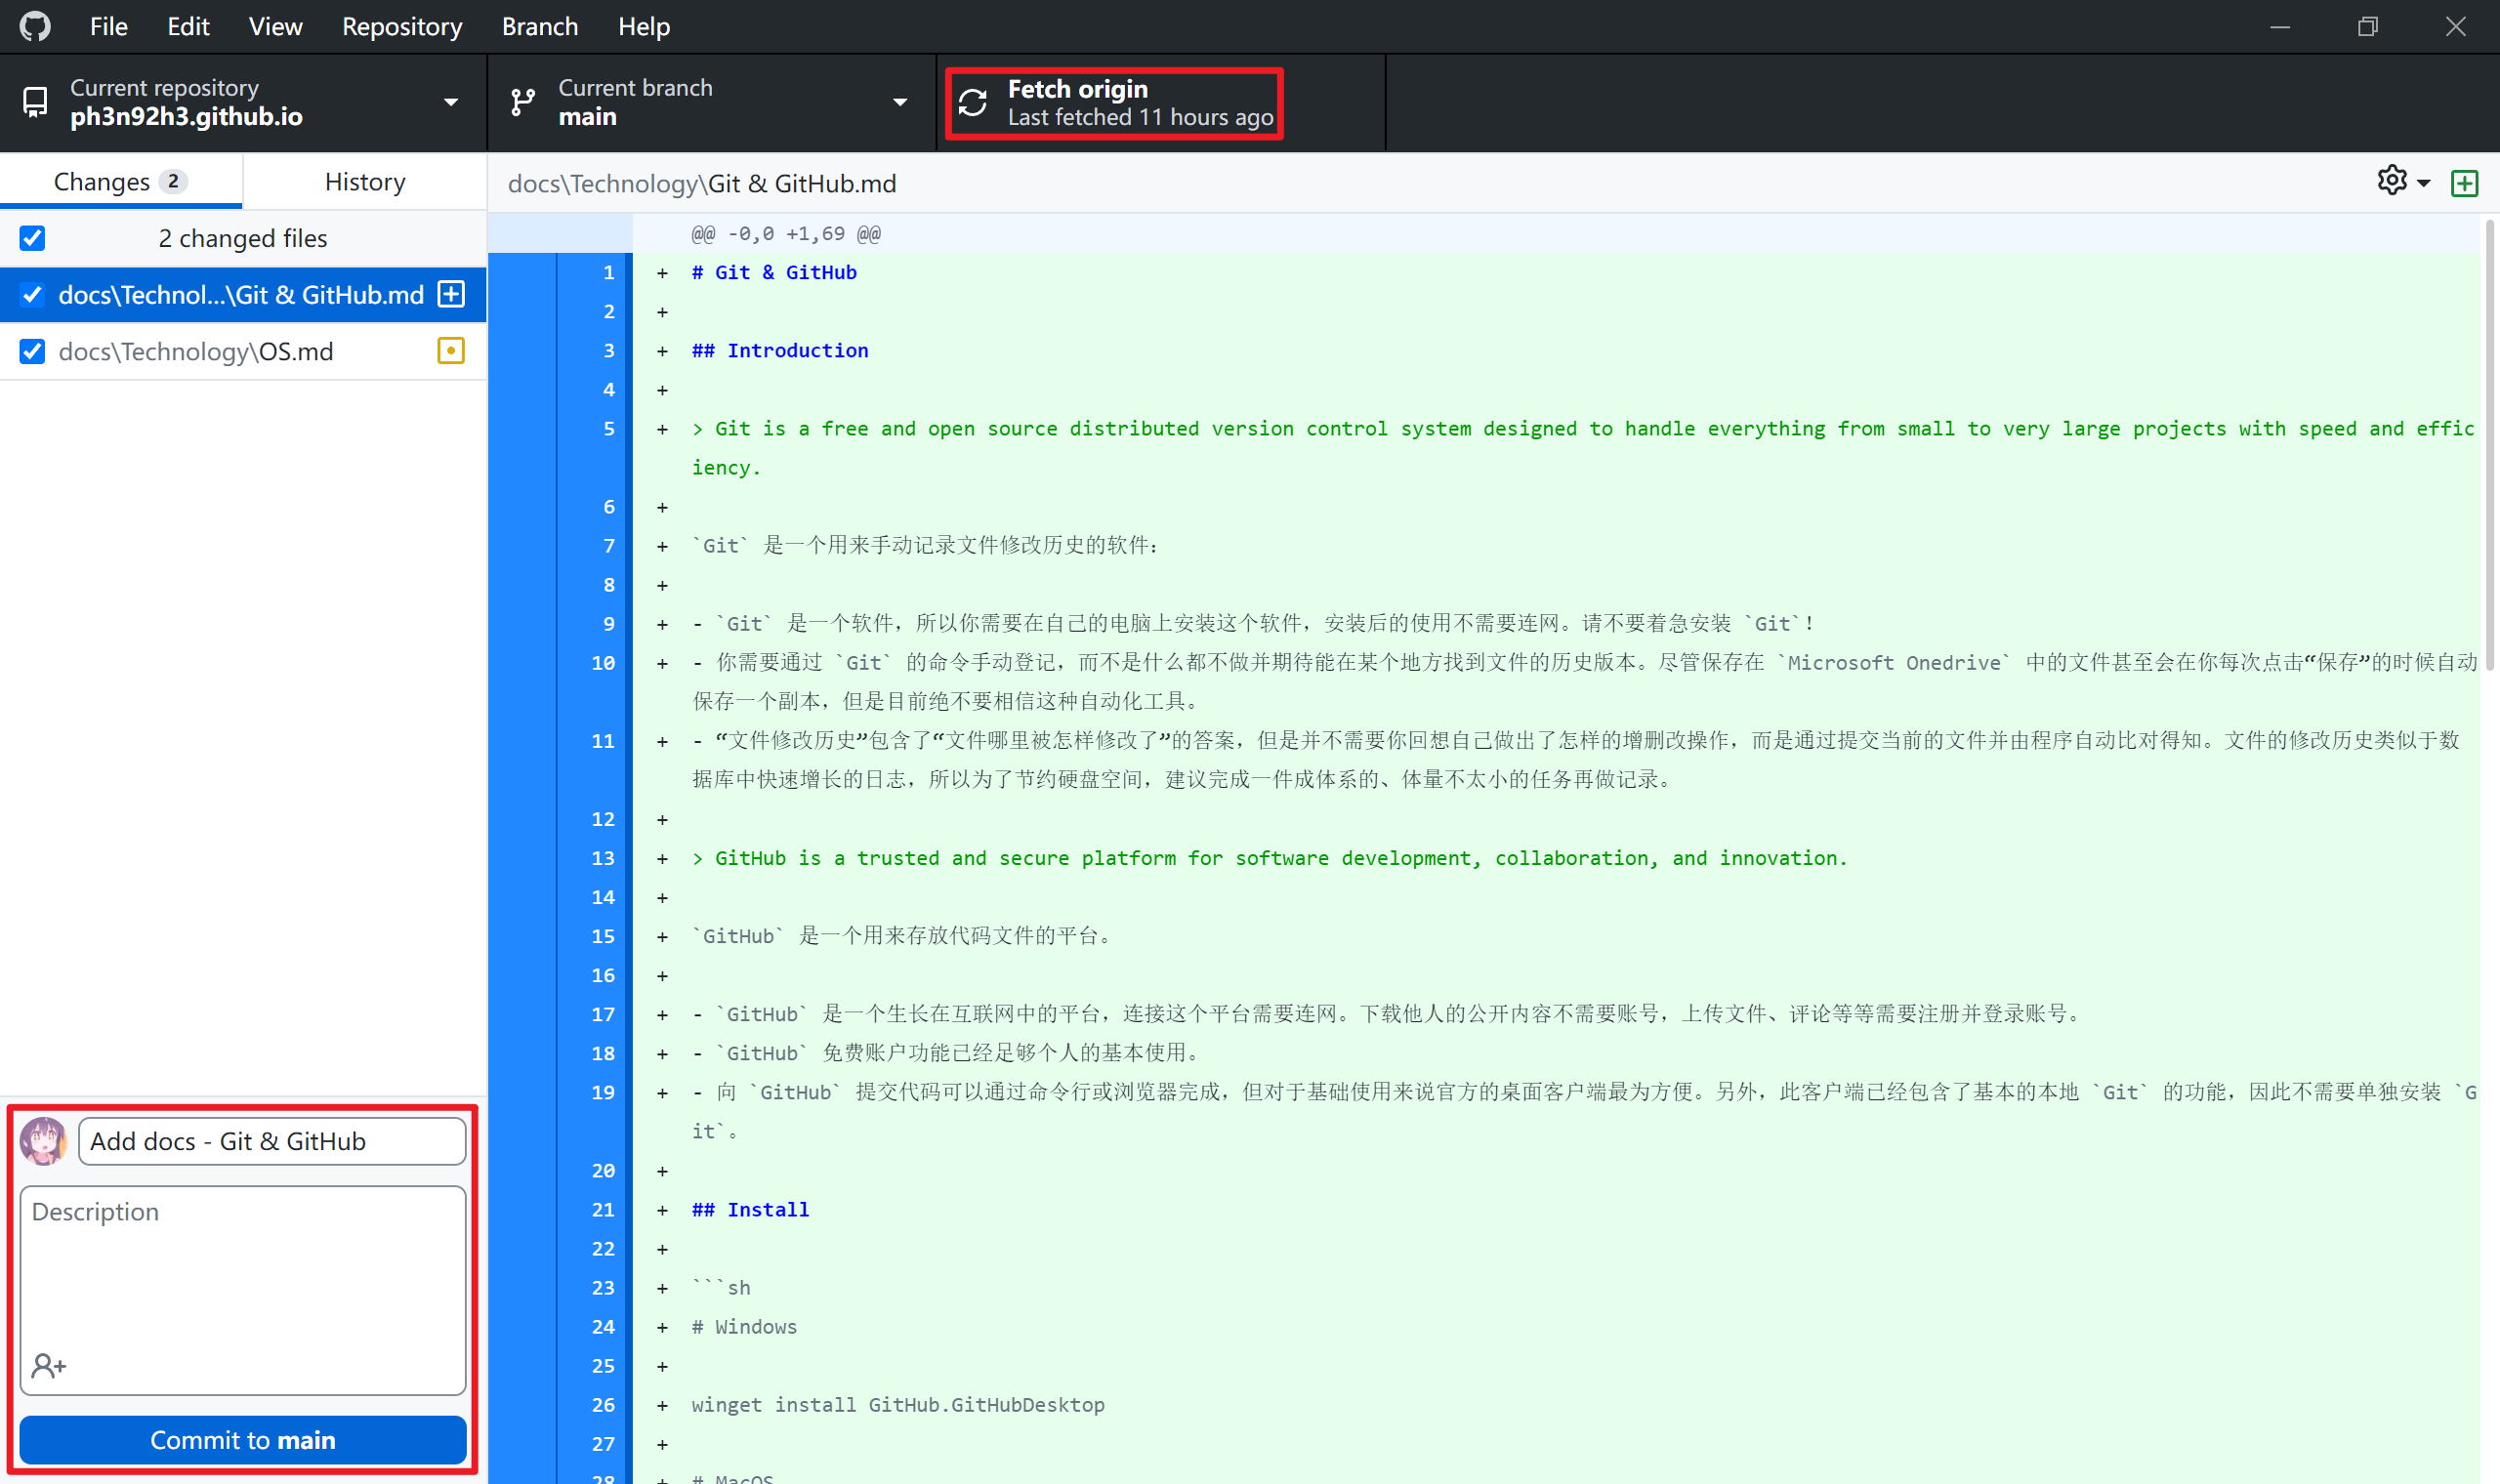This screenshot has width=2500, height=1484.
Task: Open the Current repository dropdown
Action: (x=450, y=102)
